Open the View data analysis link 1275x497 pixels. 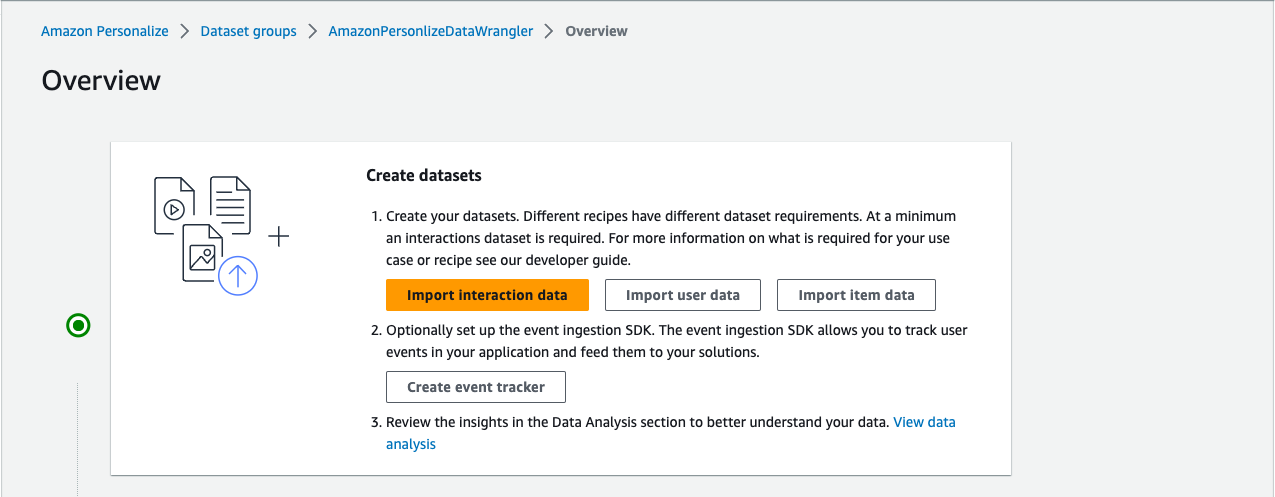point(923,422)
